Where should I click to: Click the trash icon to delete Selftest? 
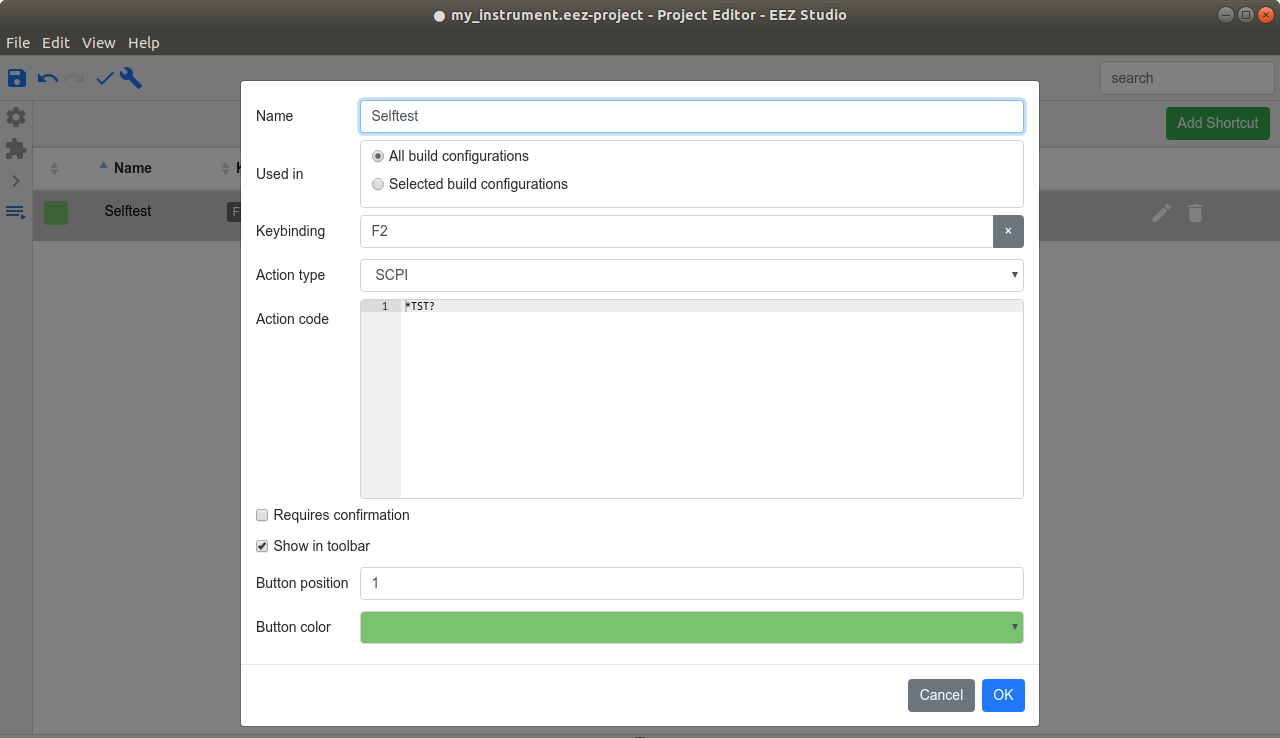click(1195, 213)
